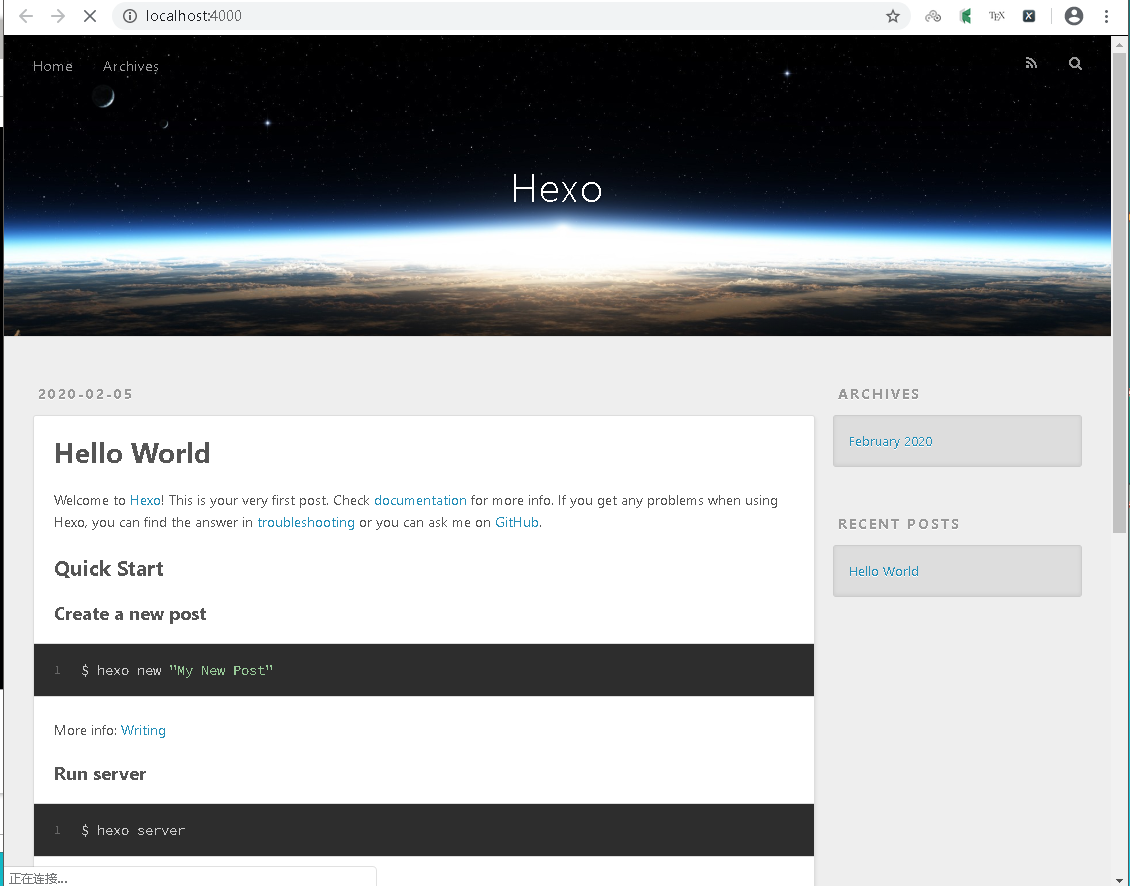Click the ARCHIVES sidebar heading
Screen dimensions: 1130x886
878,394
